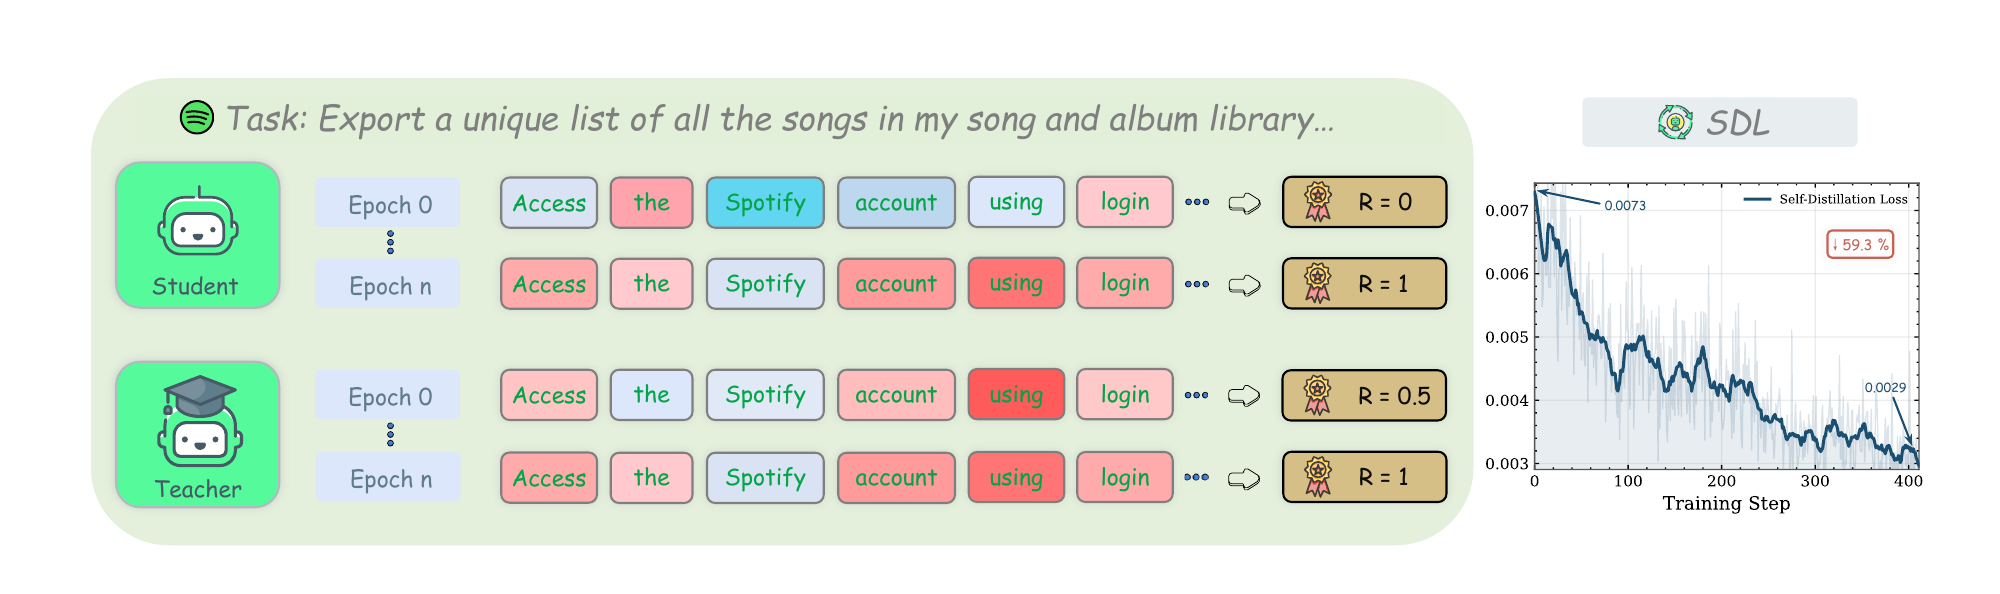The width and height of the screenshot is (2000, 594).
Task: Click the bright red using token in Teacher Epoch 0
Action: 1016,395
